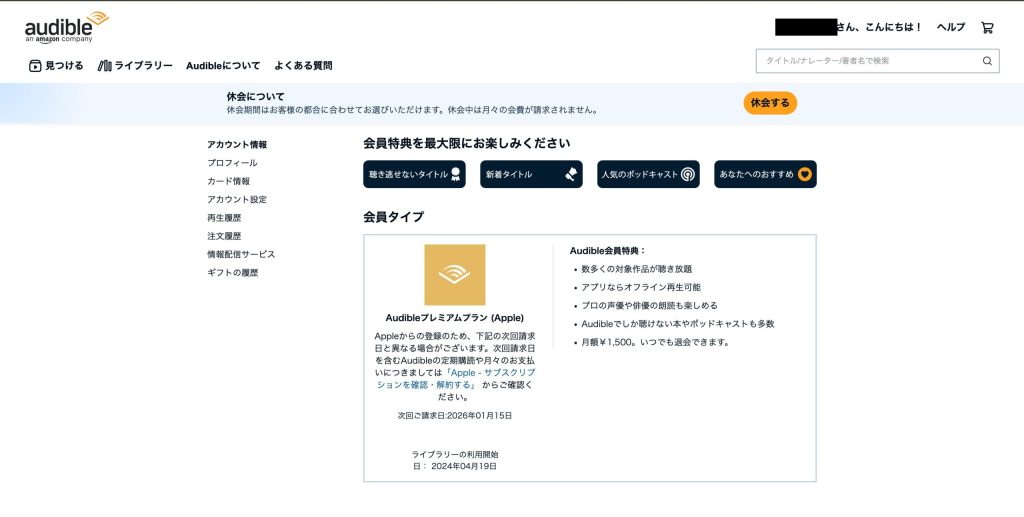The height and width of the screenshot is (517, 1024).
Task: Open ギフトの履歴 in the sidebar
Action: tap(232, 272)
